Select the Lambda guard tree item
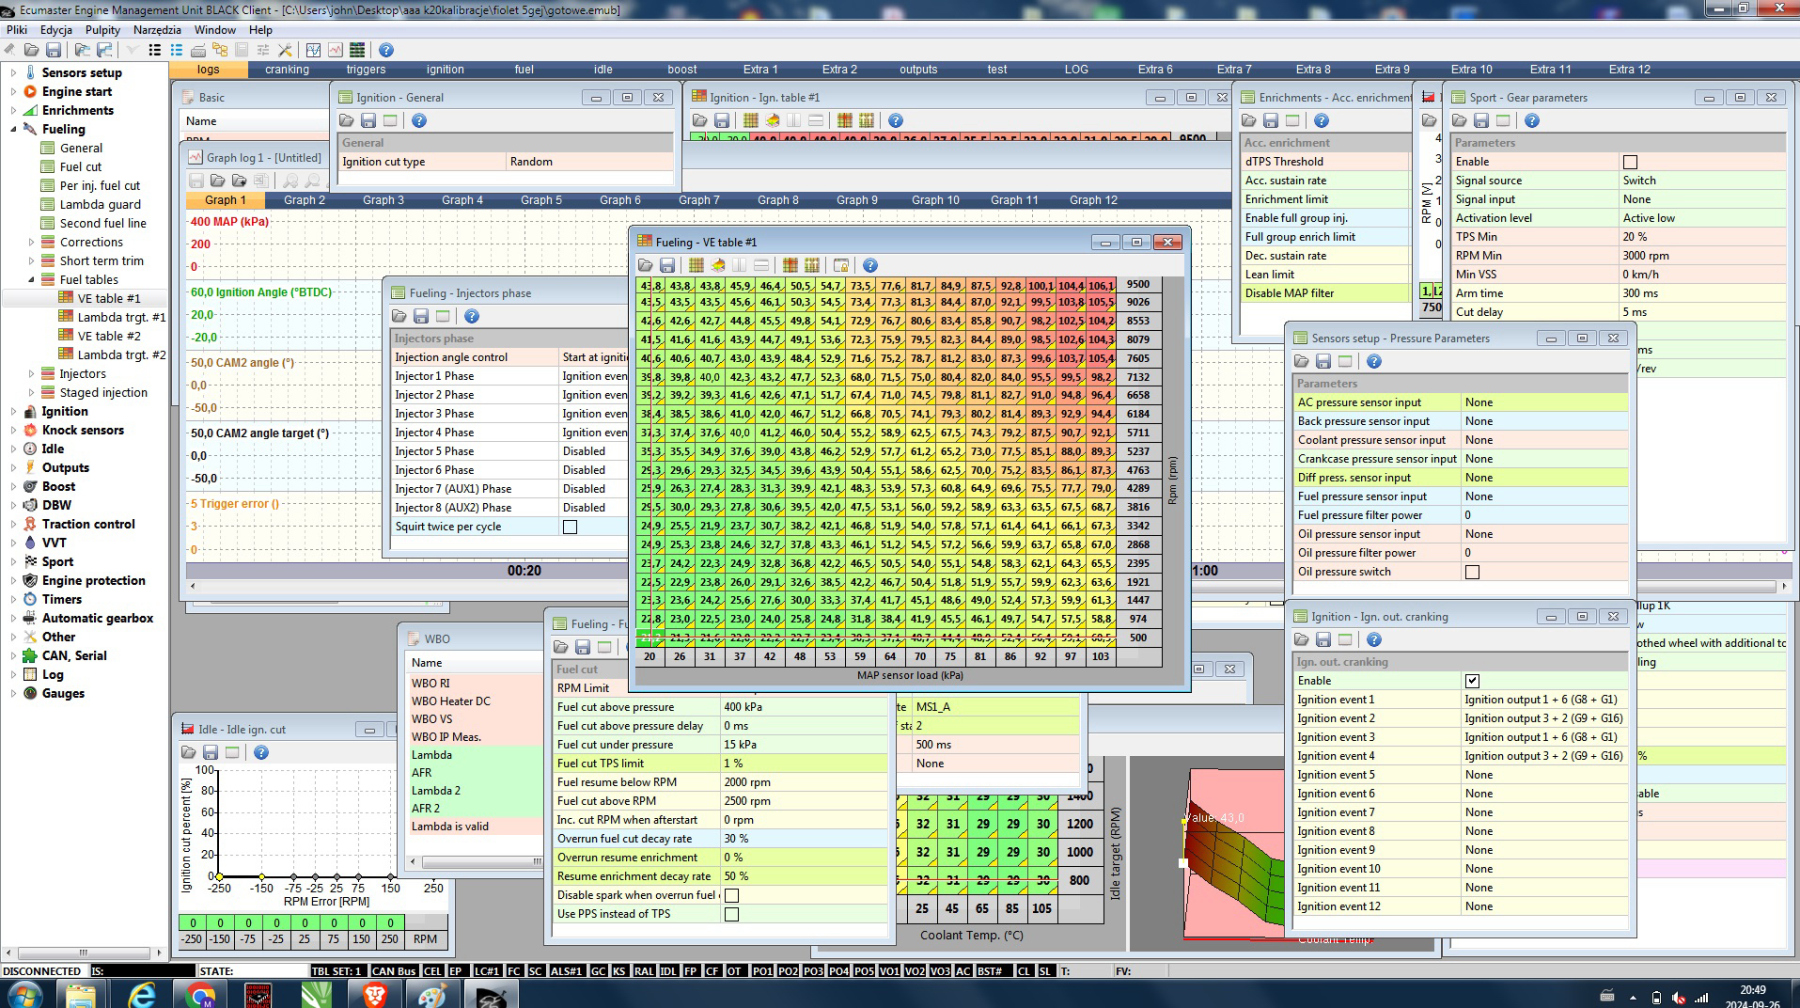The image size is (1800, 1008). [x=100, y=204]
